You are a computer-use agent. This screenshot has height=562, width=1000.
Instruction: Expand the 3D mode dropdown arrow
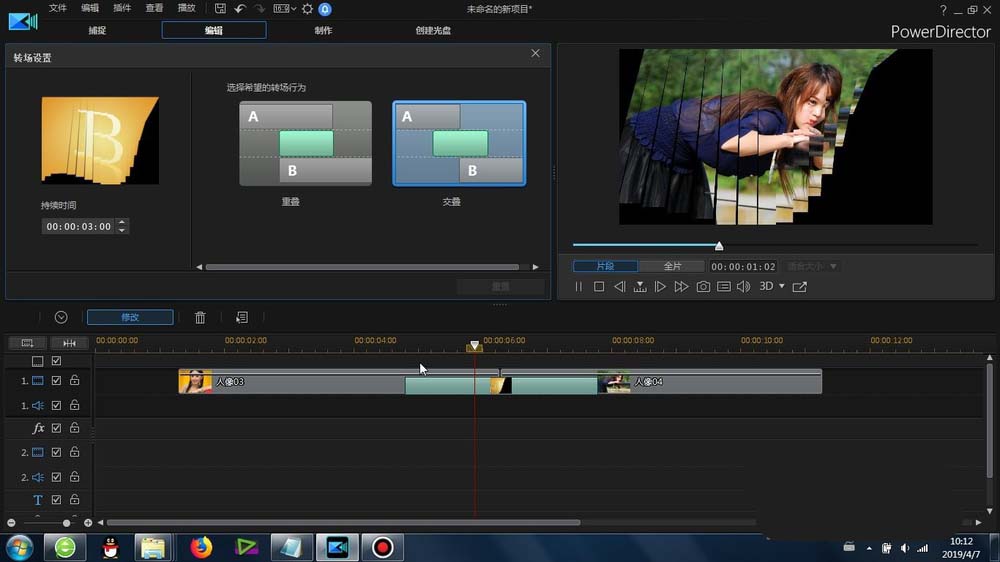tap(782, 287)
